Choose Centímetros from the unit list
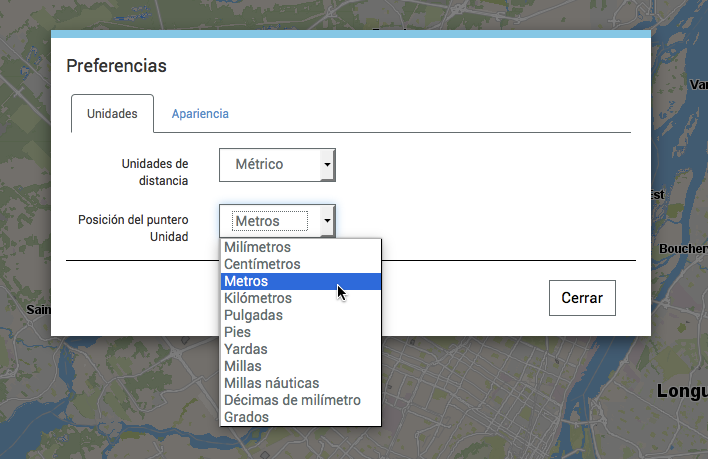The image size is (708, 459). (301, 264)
